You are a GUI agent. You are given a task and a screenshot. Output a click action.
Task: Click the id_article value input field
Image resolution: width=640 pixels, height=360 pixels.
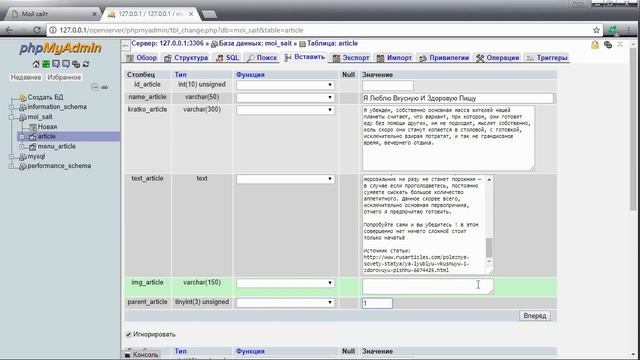click(x=388, y=85)
